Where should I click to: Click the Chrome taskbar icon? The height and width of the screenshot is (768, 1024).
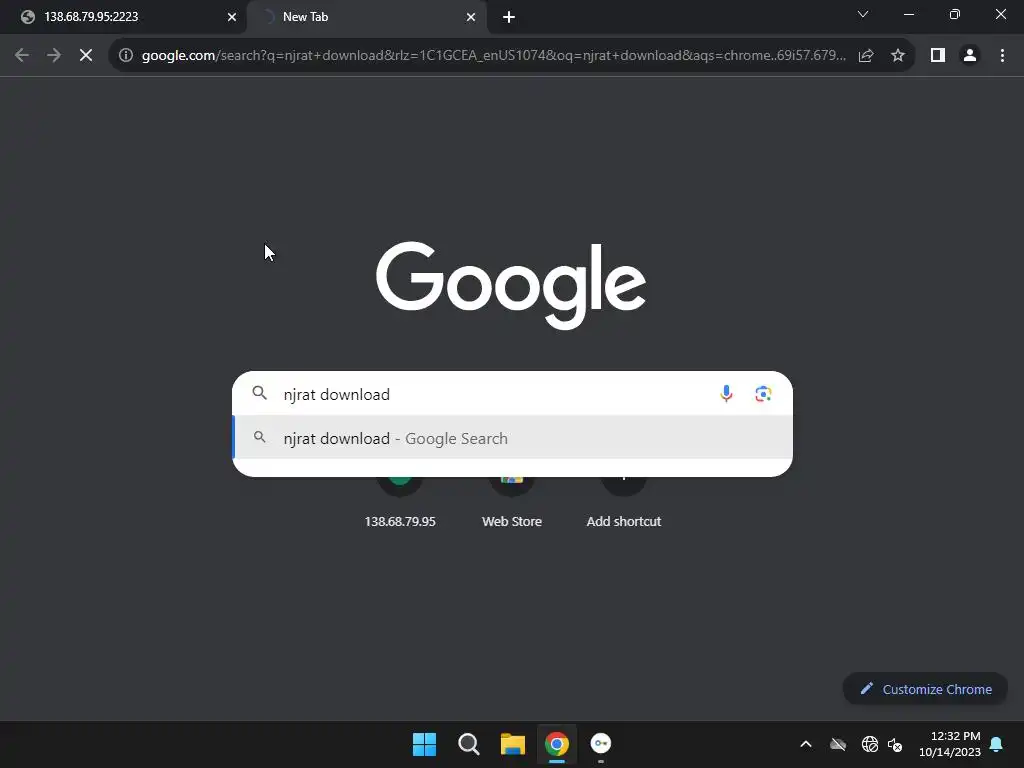click(x=557, y=744)
